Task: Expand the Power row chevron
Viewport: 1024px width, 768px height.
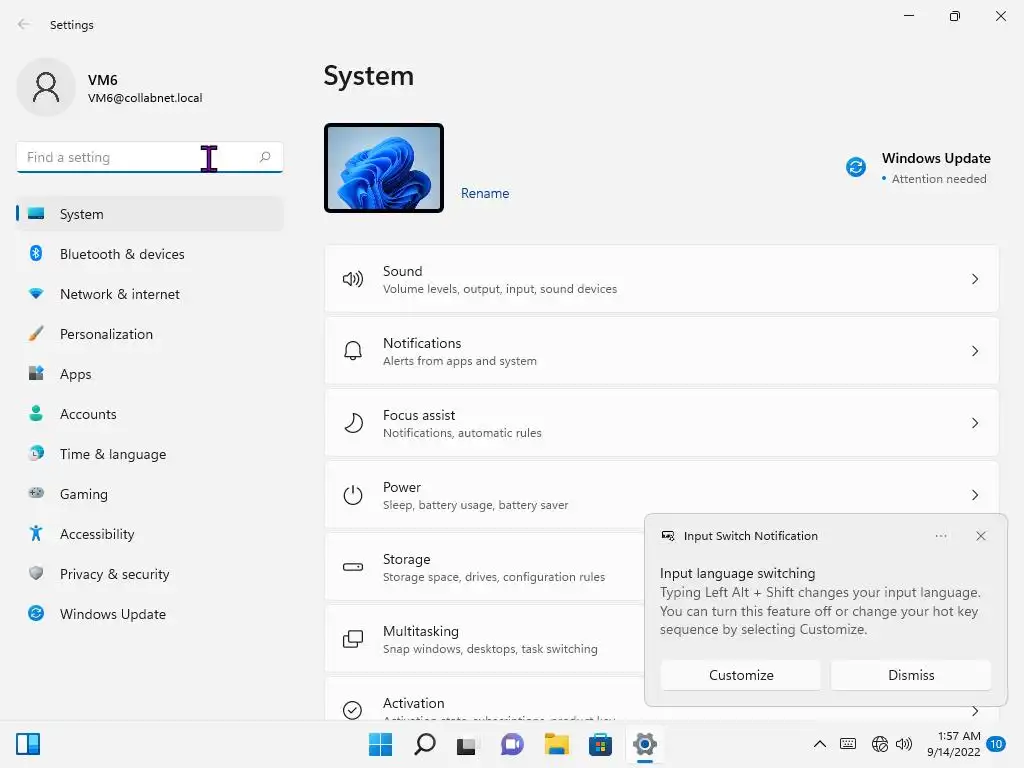Action: [x=974, y=495]
